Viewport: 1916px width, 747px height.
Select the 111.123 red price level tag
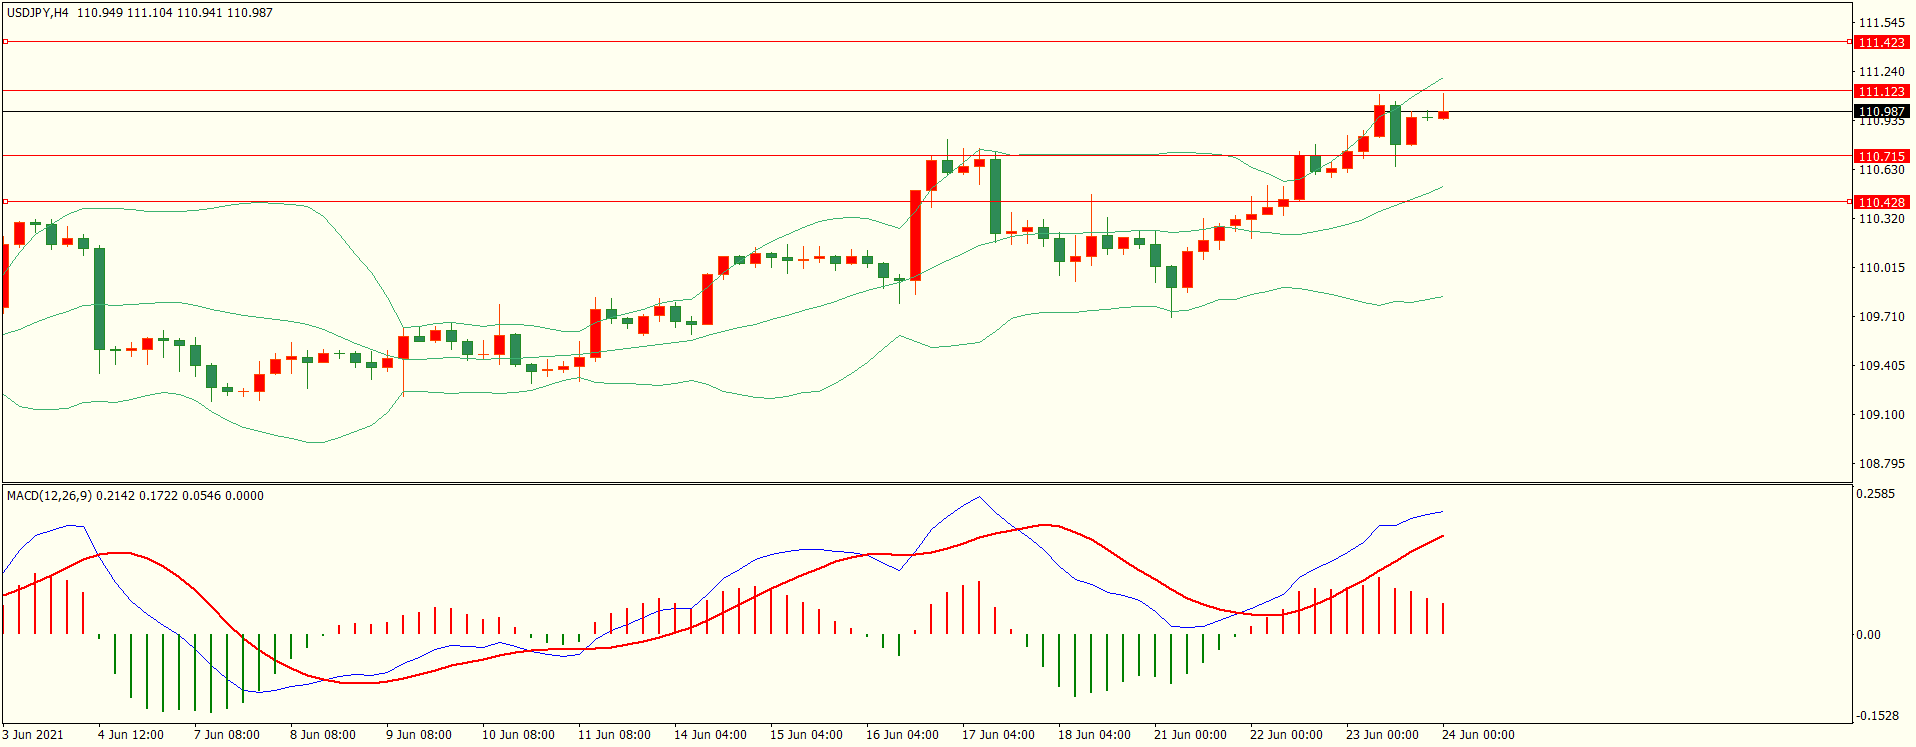pos(1881,91)
